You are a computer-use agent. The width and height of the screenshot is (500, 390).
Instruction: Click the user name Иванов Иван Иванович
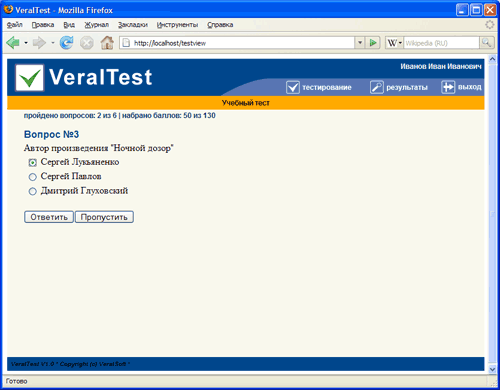click(x=441, y=66)
